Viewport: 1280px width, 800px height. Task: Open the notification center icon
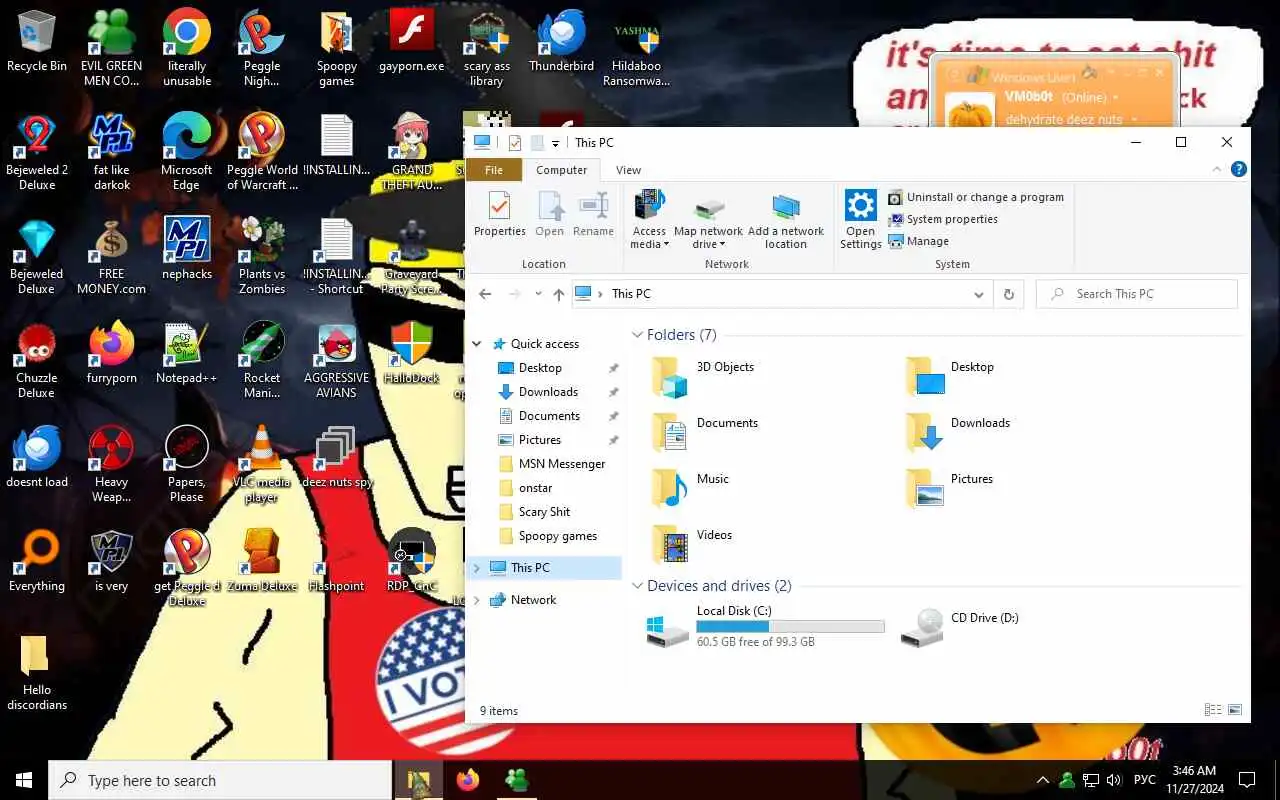coord(1247,780)
